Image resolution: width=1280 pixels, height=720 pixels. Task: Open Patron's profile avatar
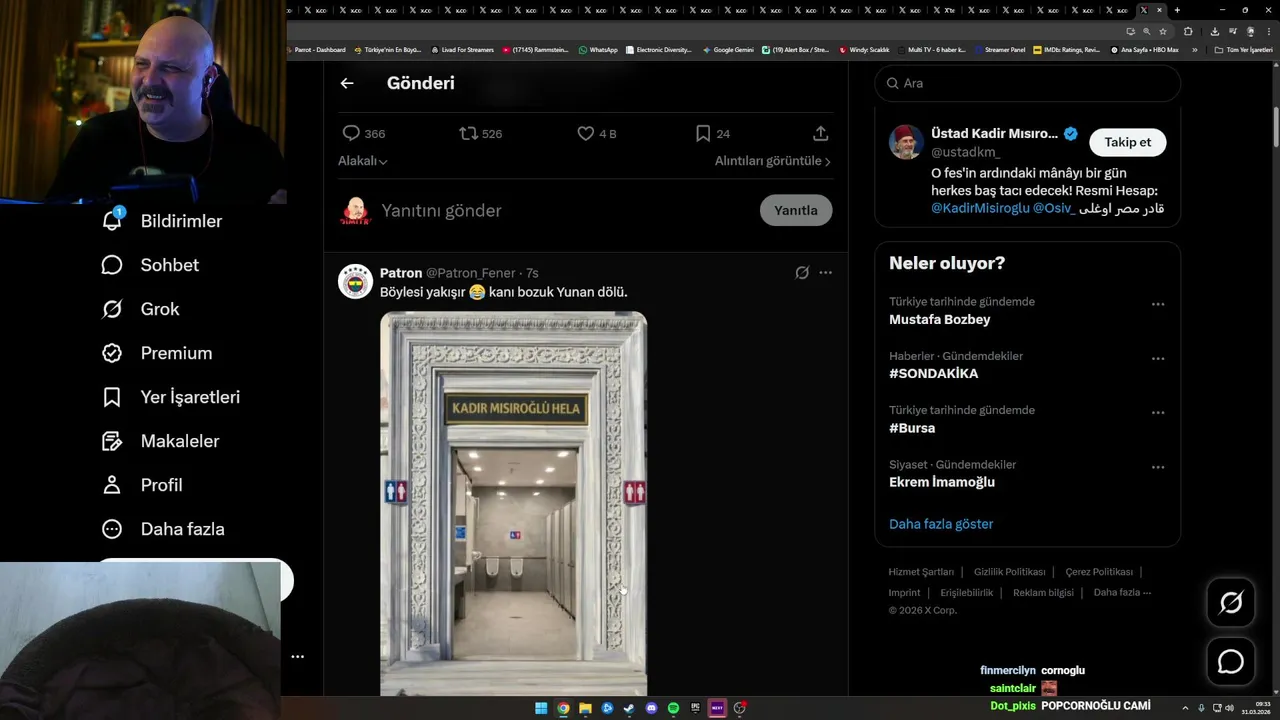pyautogui.click(x=355, y=282)
